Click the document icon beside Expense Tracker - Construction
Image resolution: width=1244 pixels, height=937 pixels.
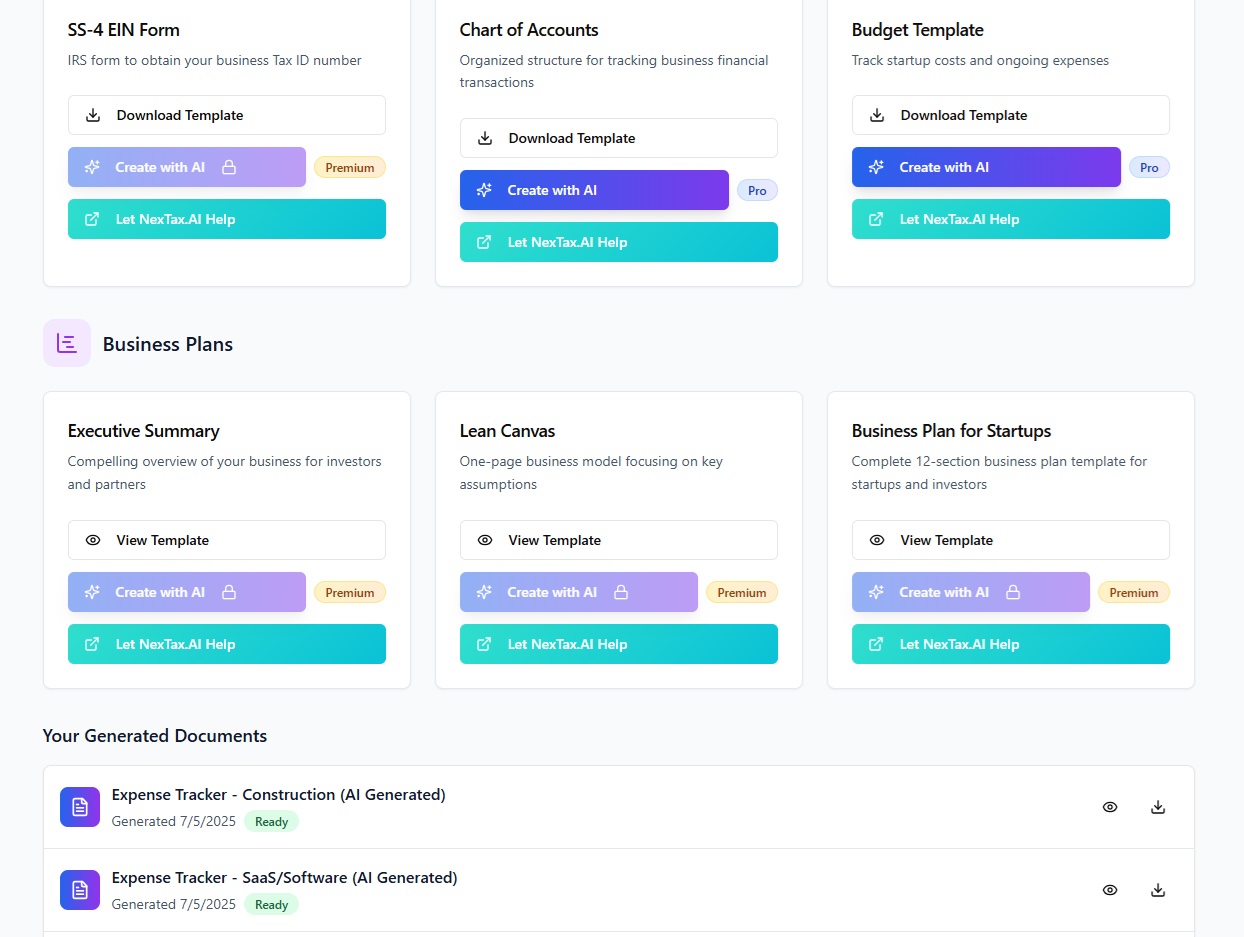(x=80, y=806)
